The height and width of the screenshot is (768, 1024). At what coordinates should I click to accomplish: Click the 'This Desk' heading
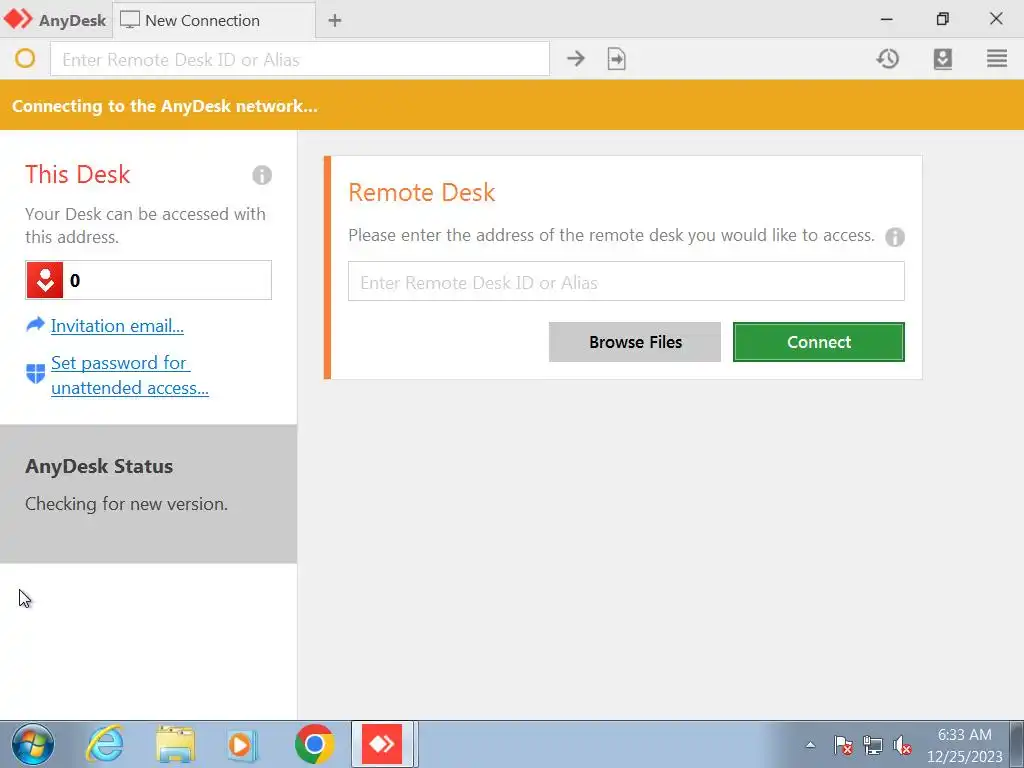[78, 174]
